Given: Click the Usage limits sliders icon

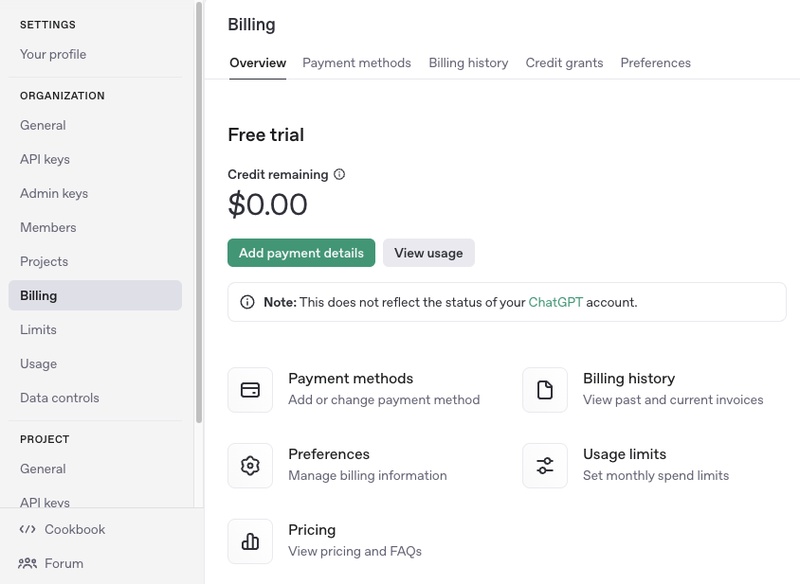Looking at the screenshot, I should coord(545,466).
